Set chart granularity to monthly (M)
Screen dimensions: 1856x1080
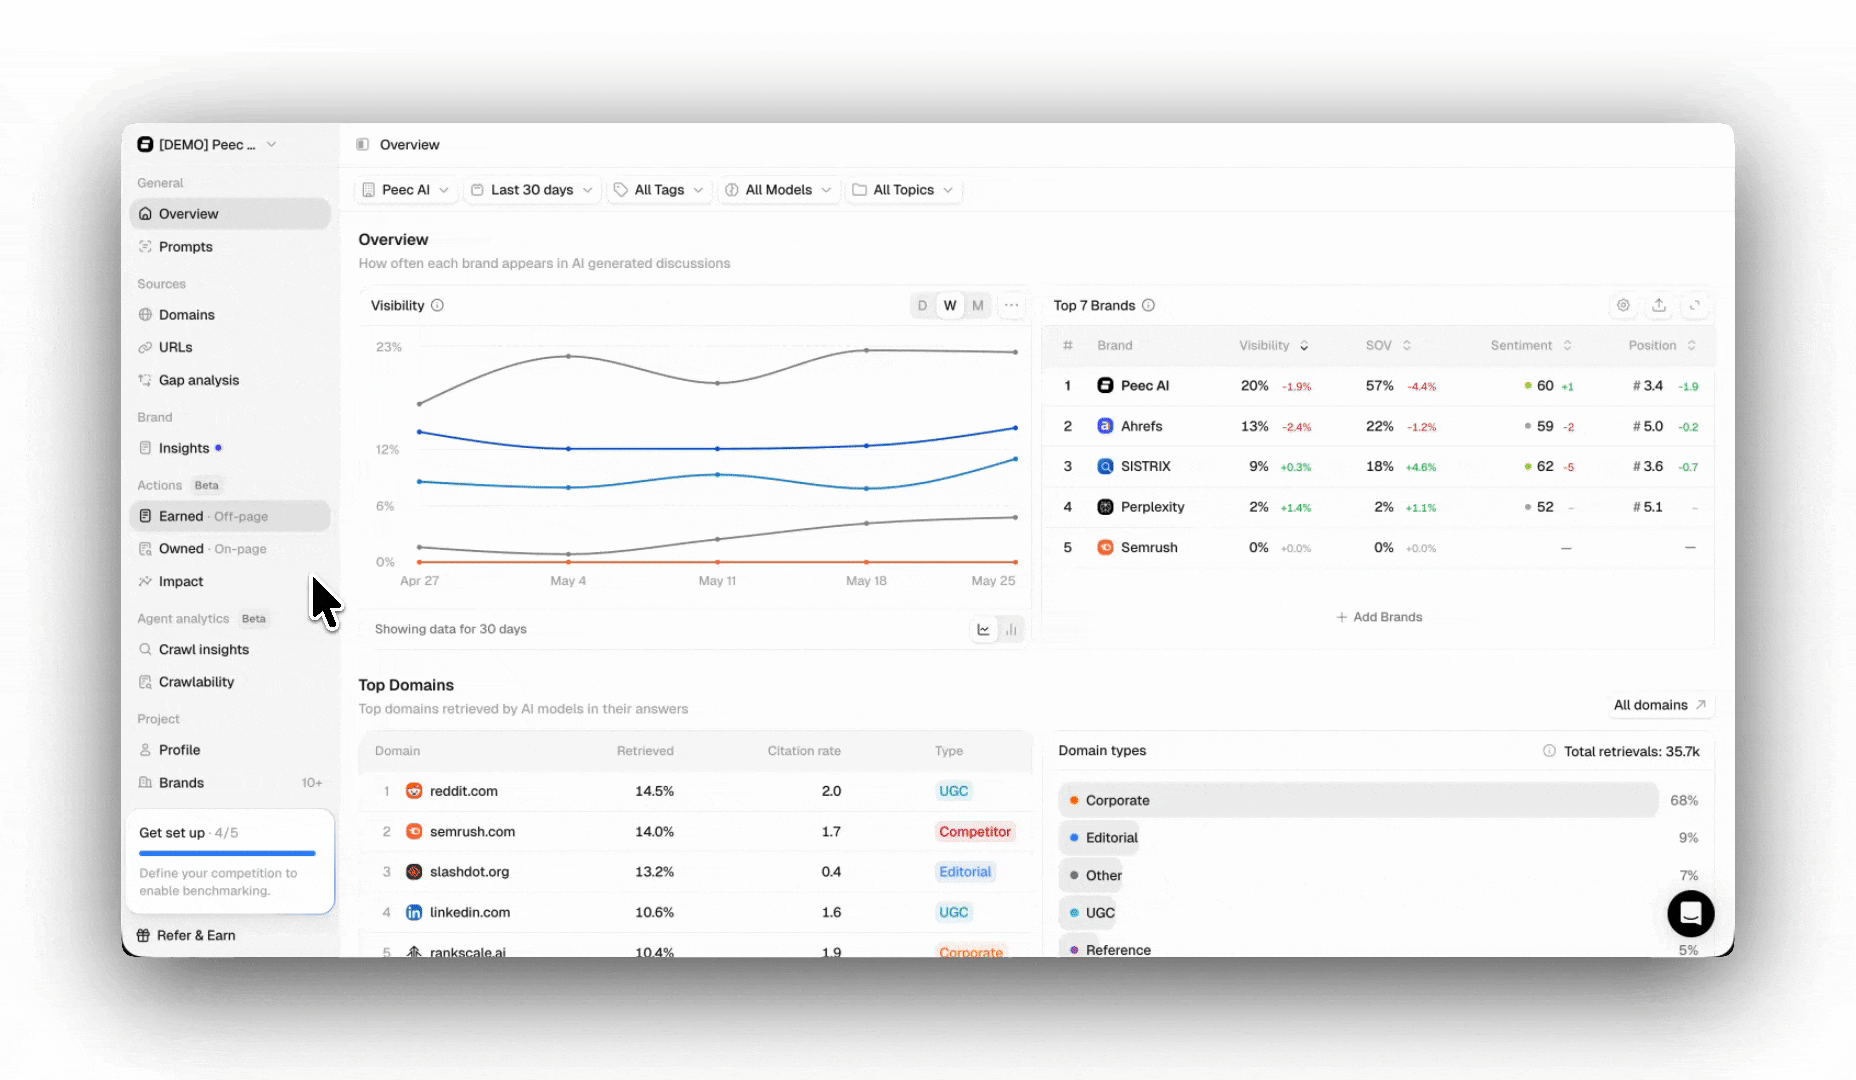pyautogui.click(x=978, y=306)
